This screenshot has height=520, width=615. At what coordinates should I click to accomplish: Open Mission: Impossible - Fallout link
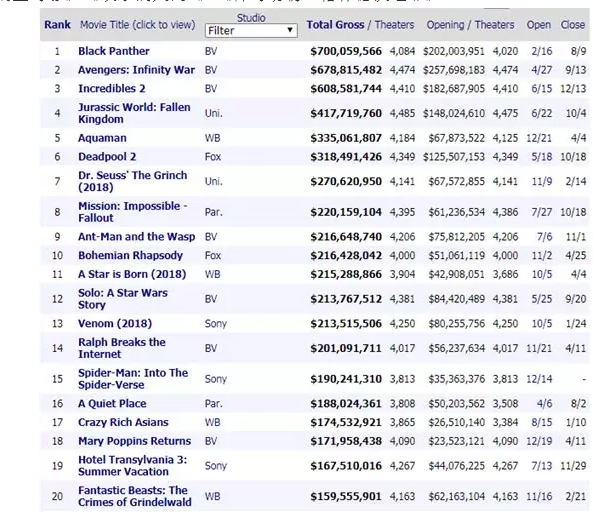coord(133,212)
